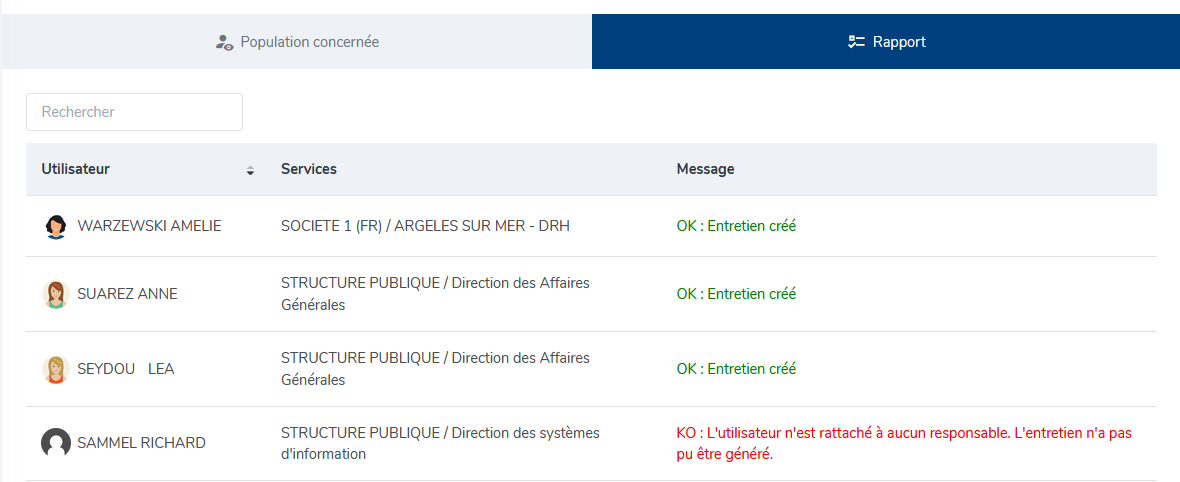1180x482 pixels.
Task: Select user name SAMMEL RICHARD
Action: click(x=141, y=443)
